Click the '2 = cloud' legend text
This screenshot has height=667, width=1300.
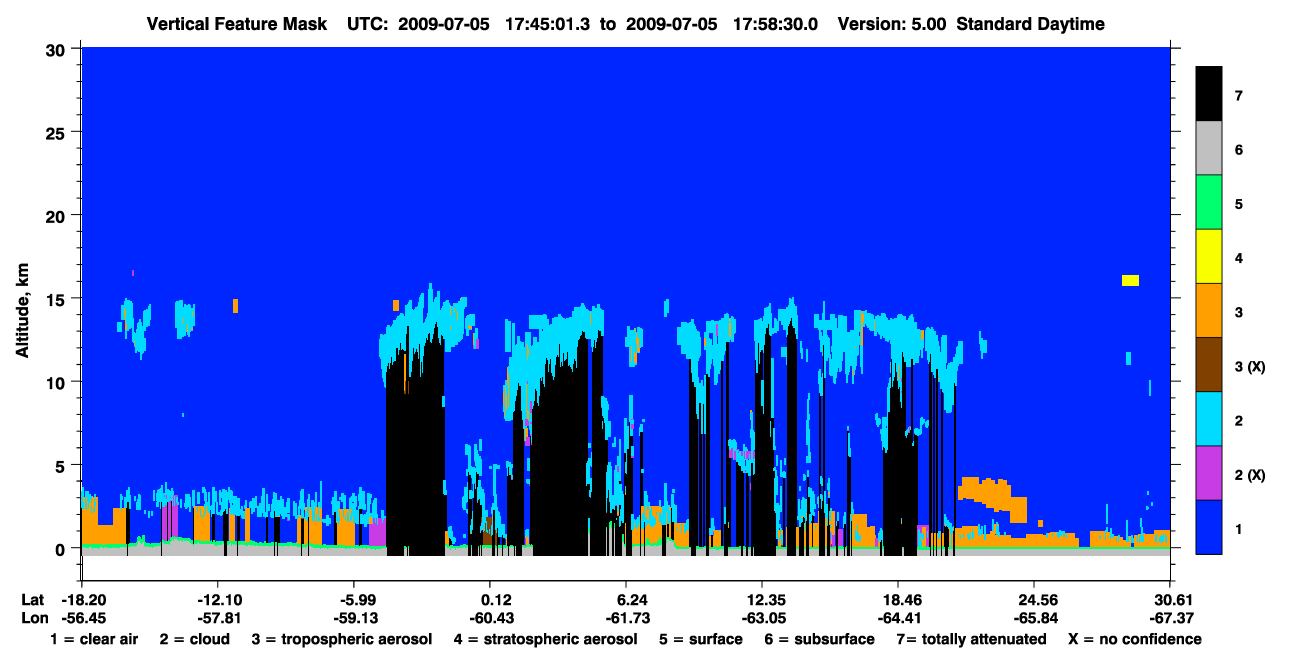(194, 639)
